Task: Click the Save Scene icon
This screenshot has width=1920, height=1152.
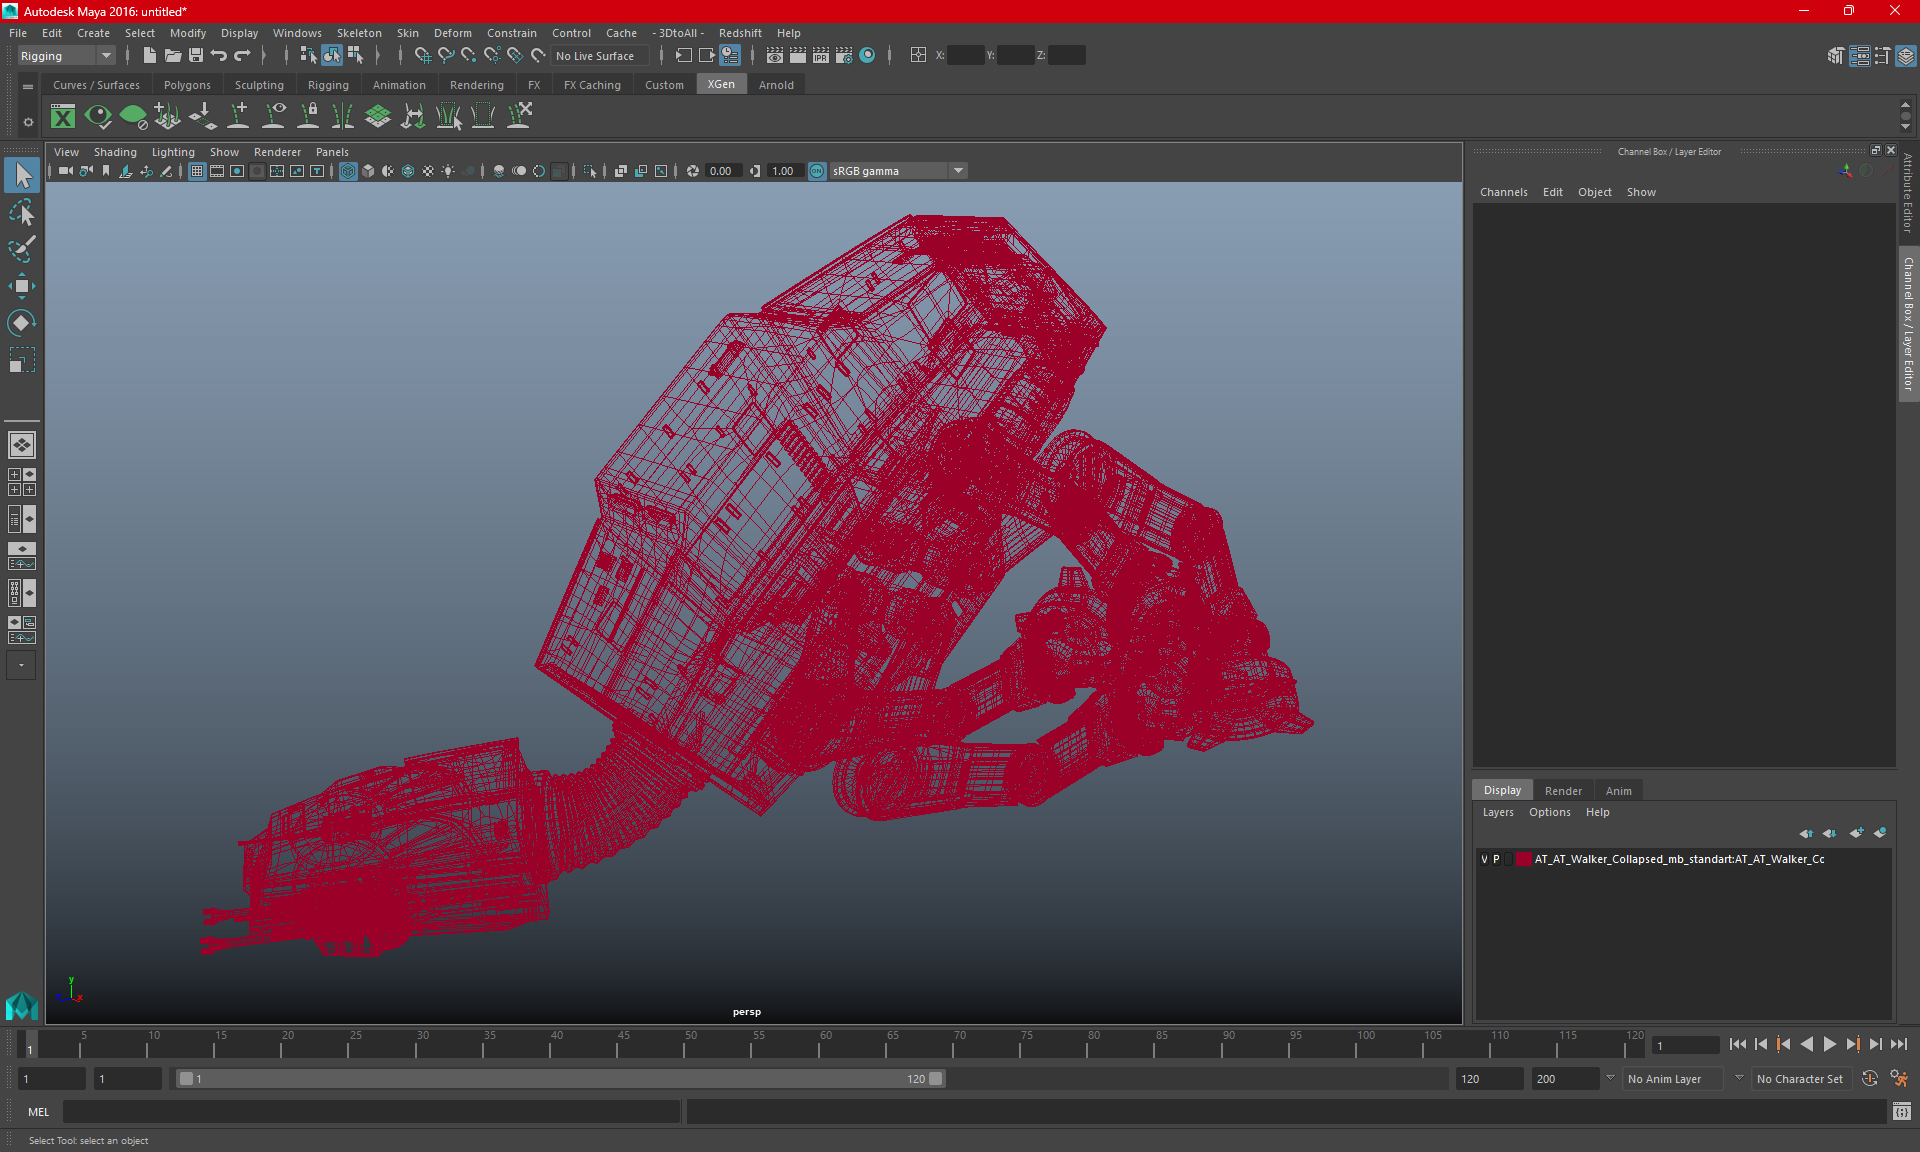Action: tap(196, 56)
